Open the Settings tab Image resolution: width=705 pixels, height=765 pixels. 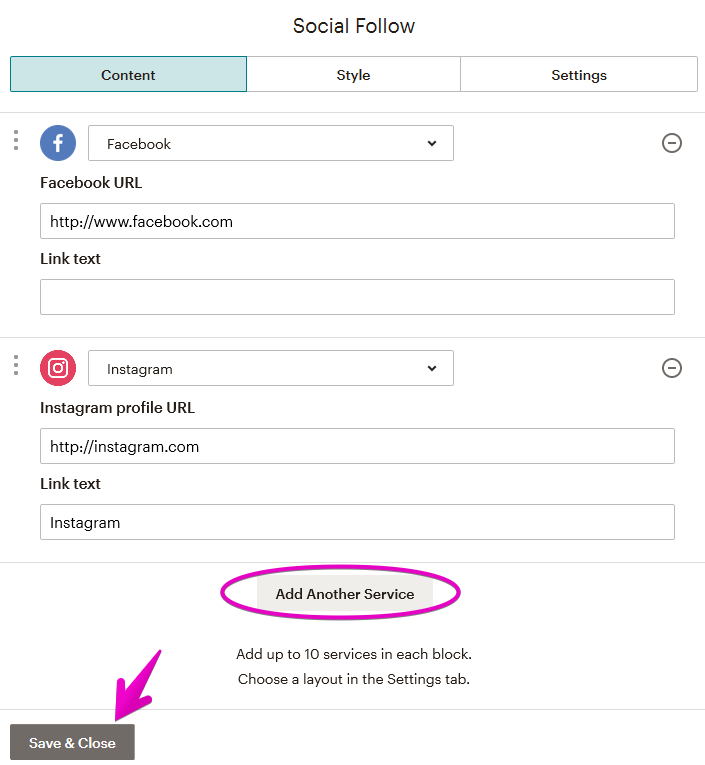coord(579,74)
